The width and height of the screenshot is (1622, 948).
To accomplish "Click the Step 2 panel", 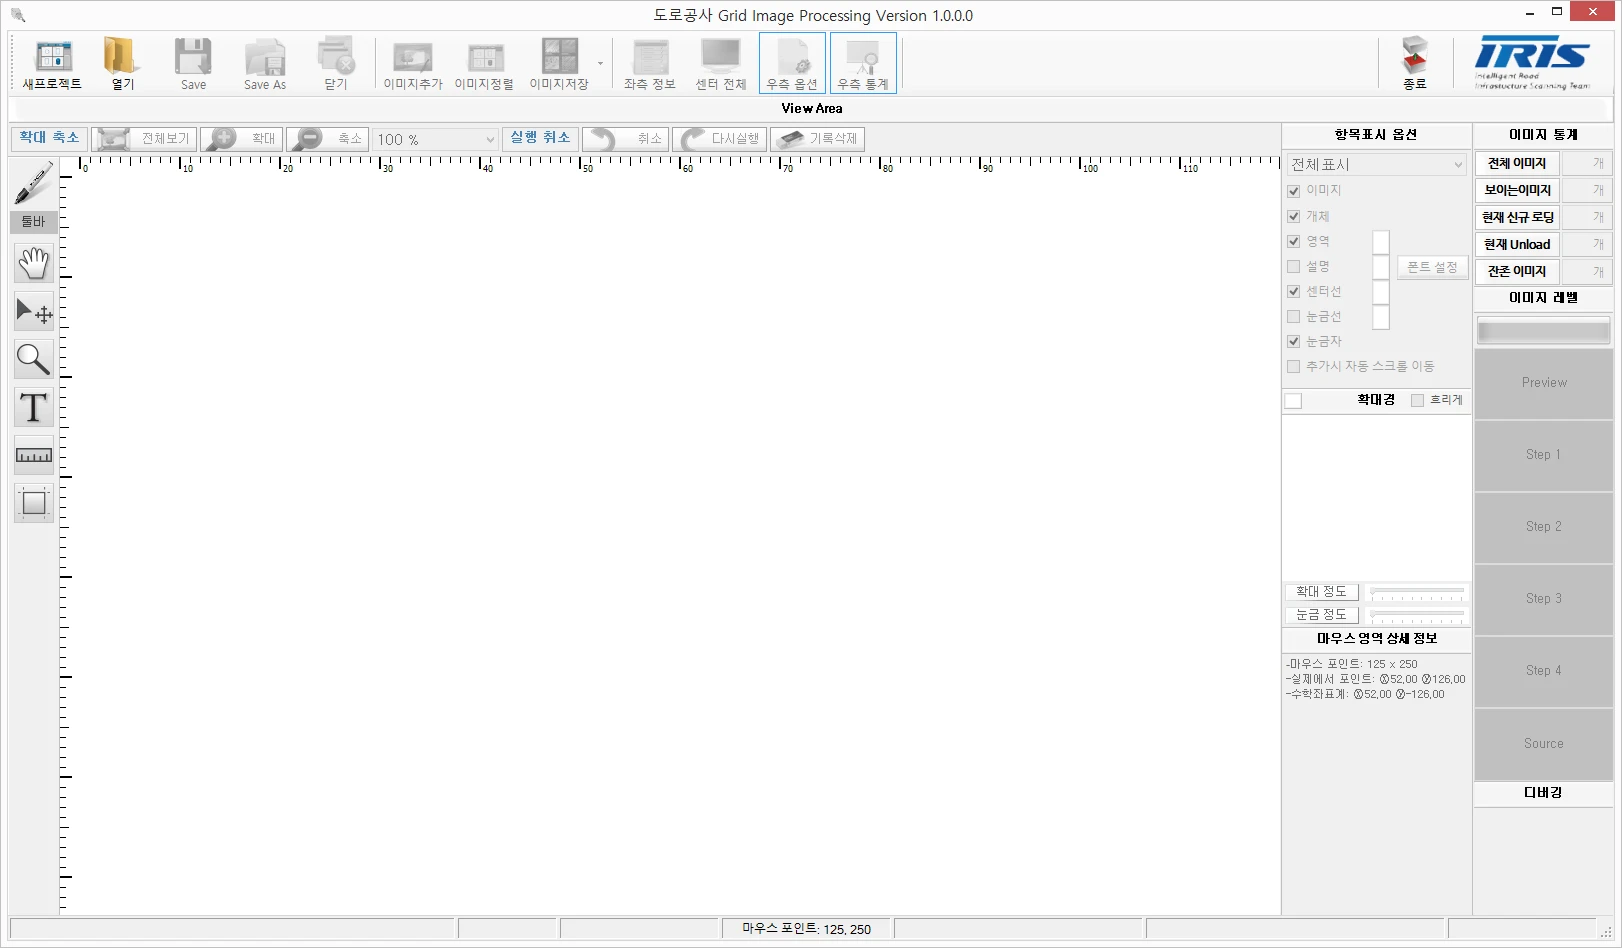I will [x=1544, y=527].
